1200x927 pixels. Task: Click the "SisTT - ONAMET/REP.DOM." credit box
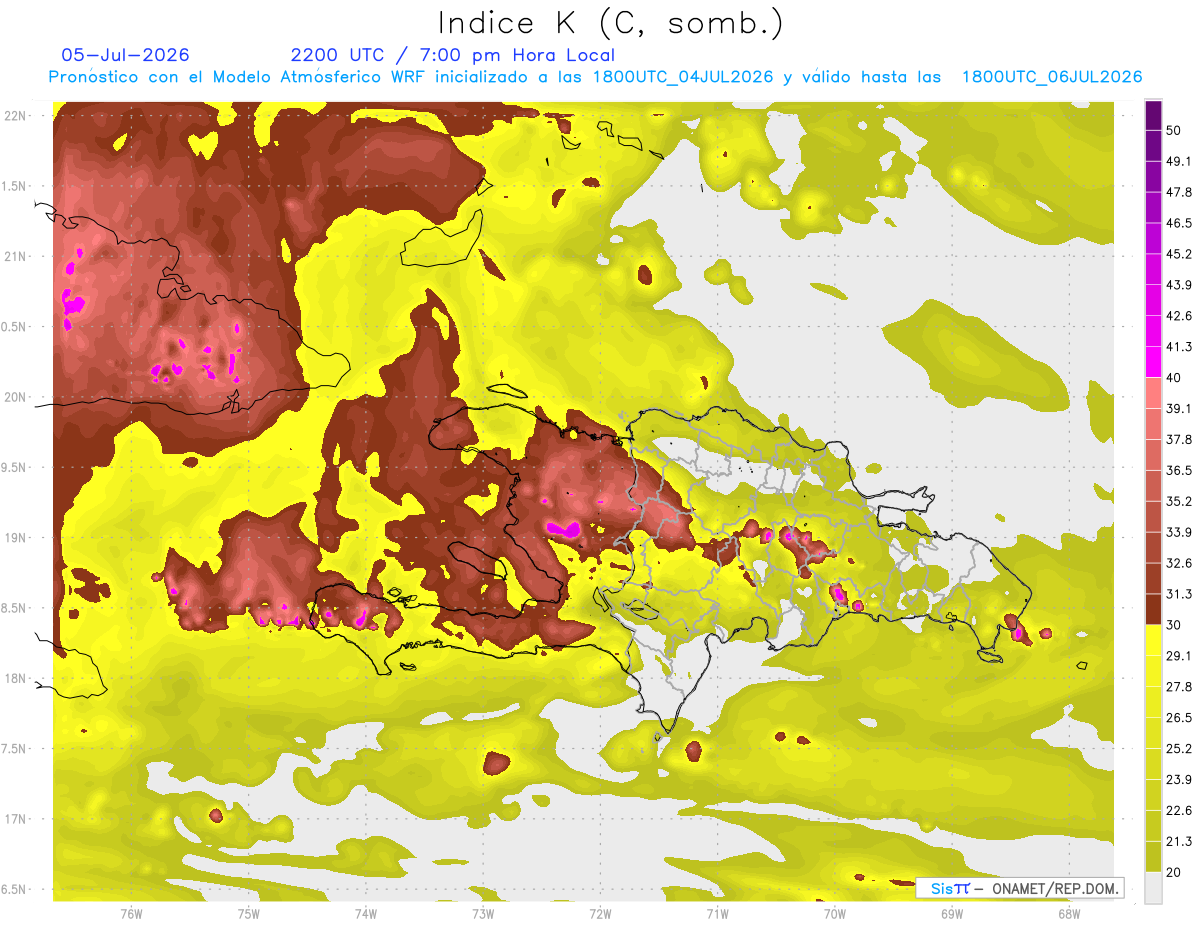1019,888
